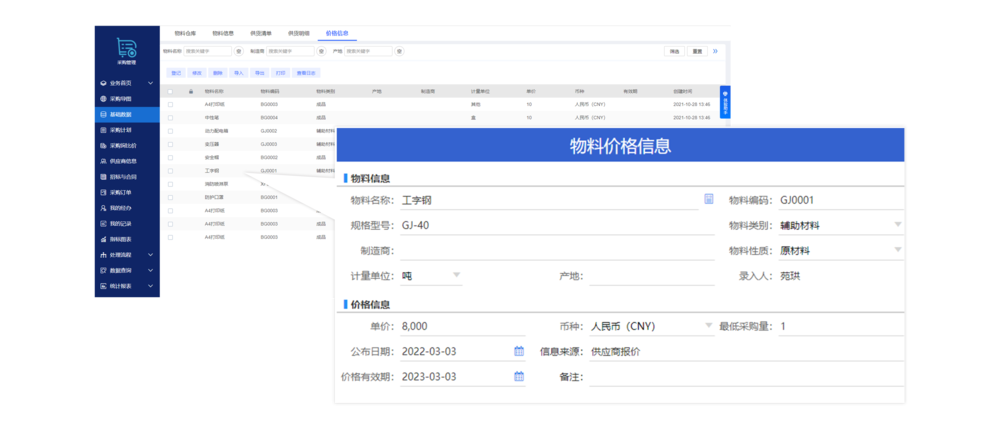Tick the select-all checkbox in table header
Screen dimensions: 1000x439
[x=170, y=92]
